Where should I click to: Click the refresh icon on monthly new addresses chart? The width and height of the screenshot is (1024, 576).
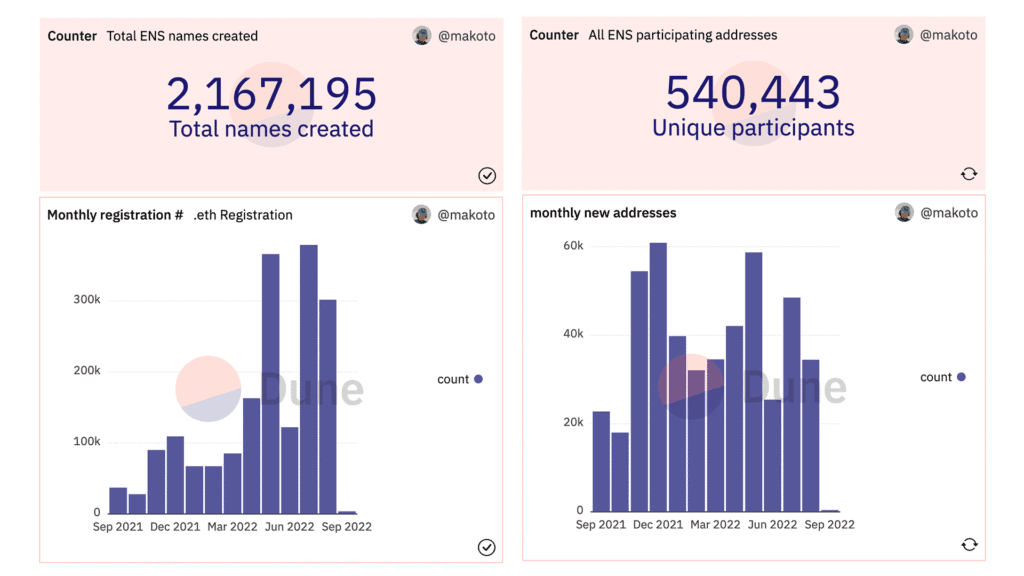pyautogui.click(x=969, y=544)
